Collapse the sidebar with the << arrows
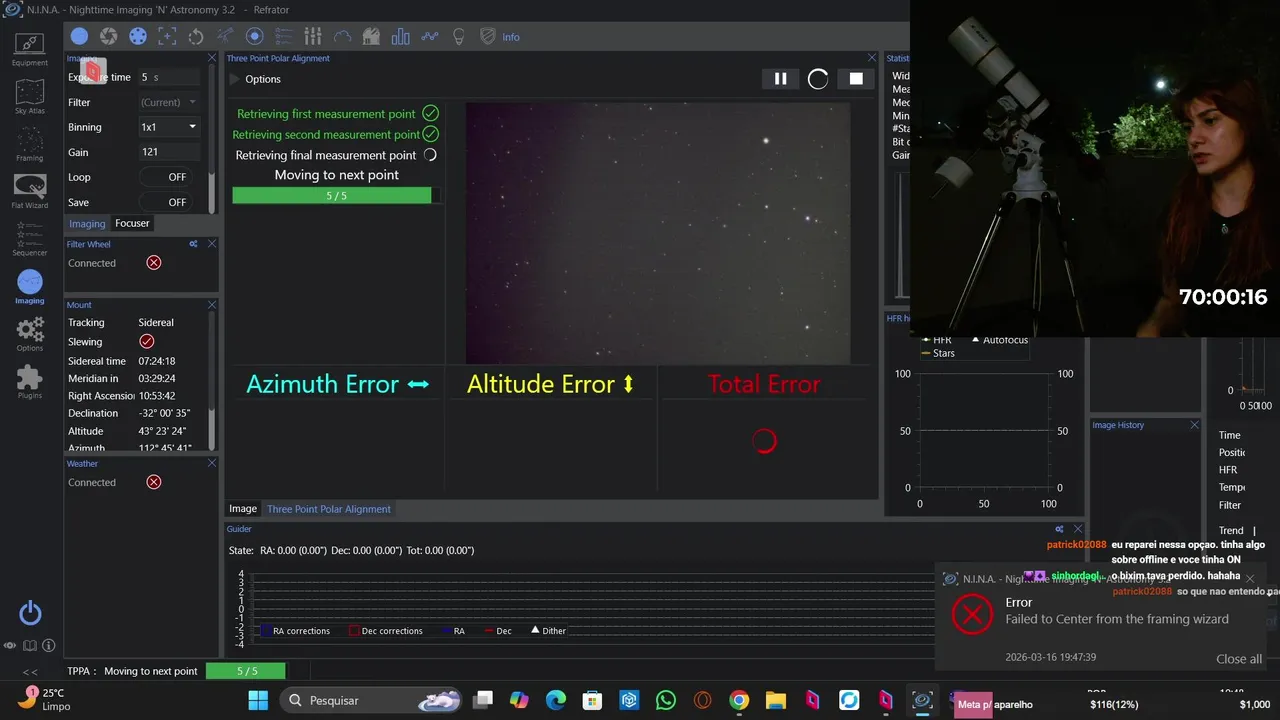 pos(30,672)
